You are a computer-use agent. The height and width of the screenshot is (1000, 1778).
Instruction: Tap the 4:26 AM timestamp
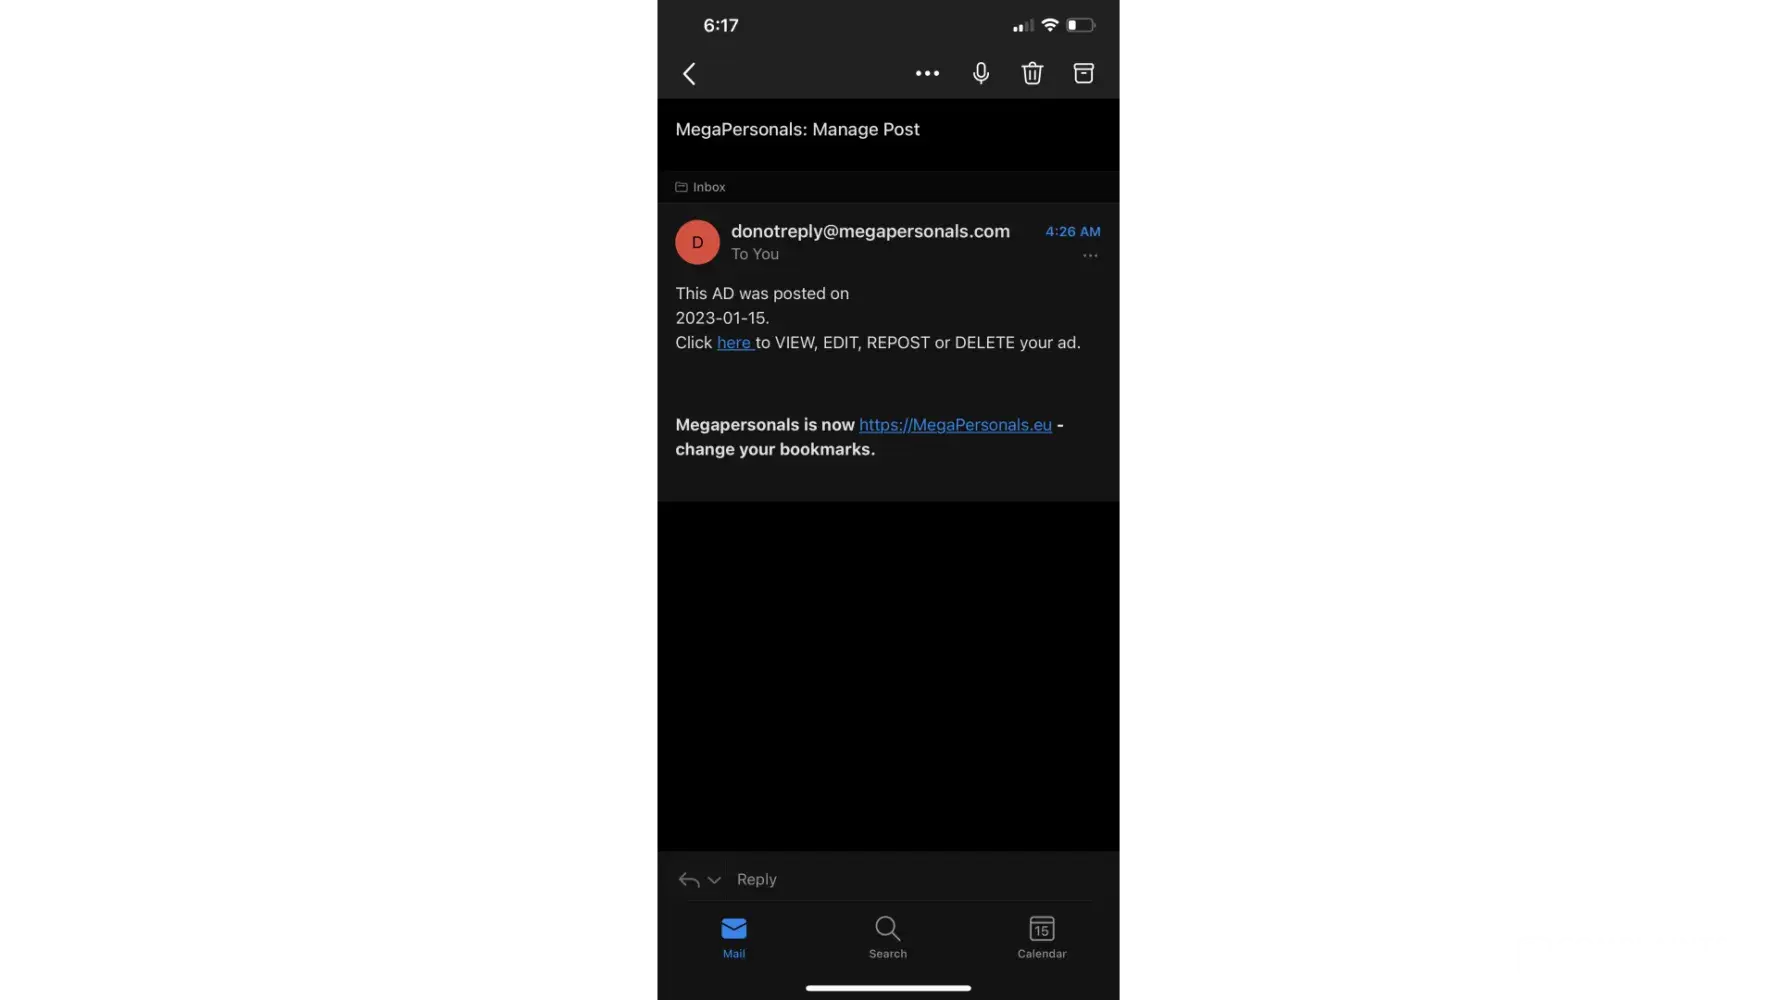tap(1073, 231)
